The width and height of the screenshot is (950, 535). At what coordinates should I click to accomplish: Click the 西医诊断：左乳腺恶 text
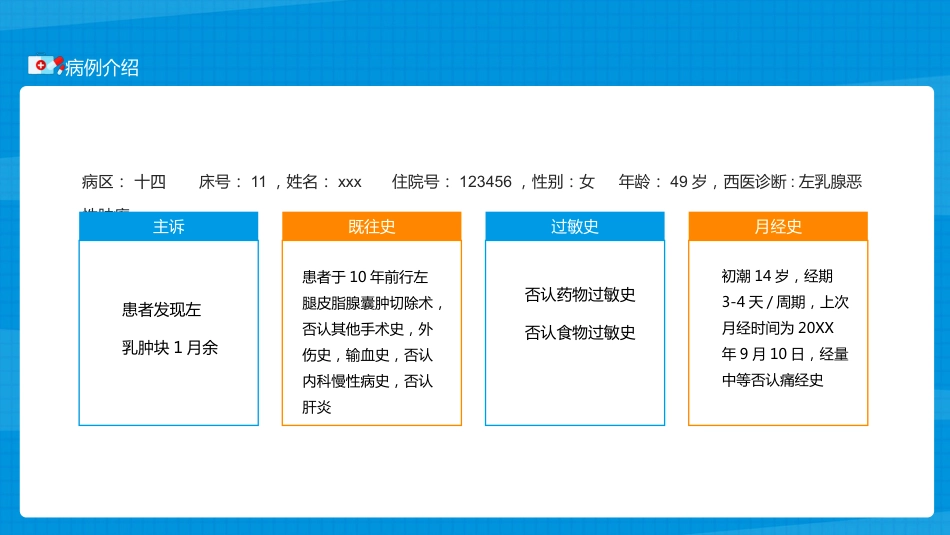pos(792,182)
